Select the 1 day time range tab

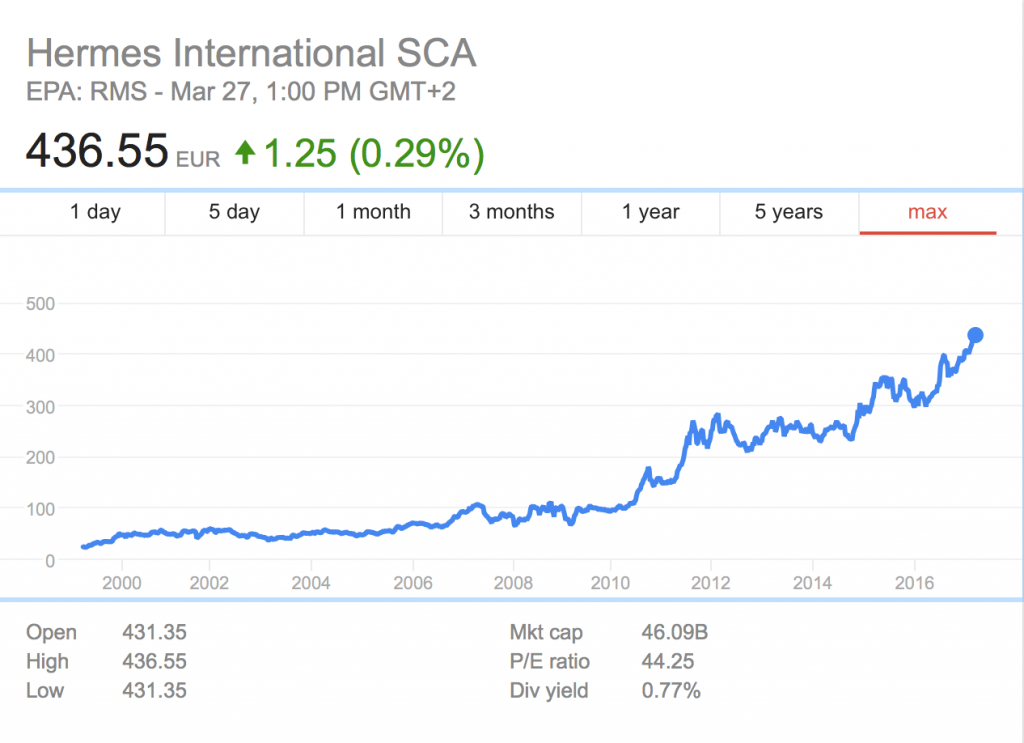point(95,212)
